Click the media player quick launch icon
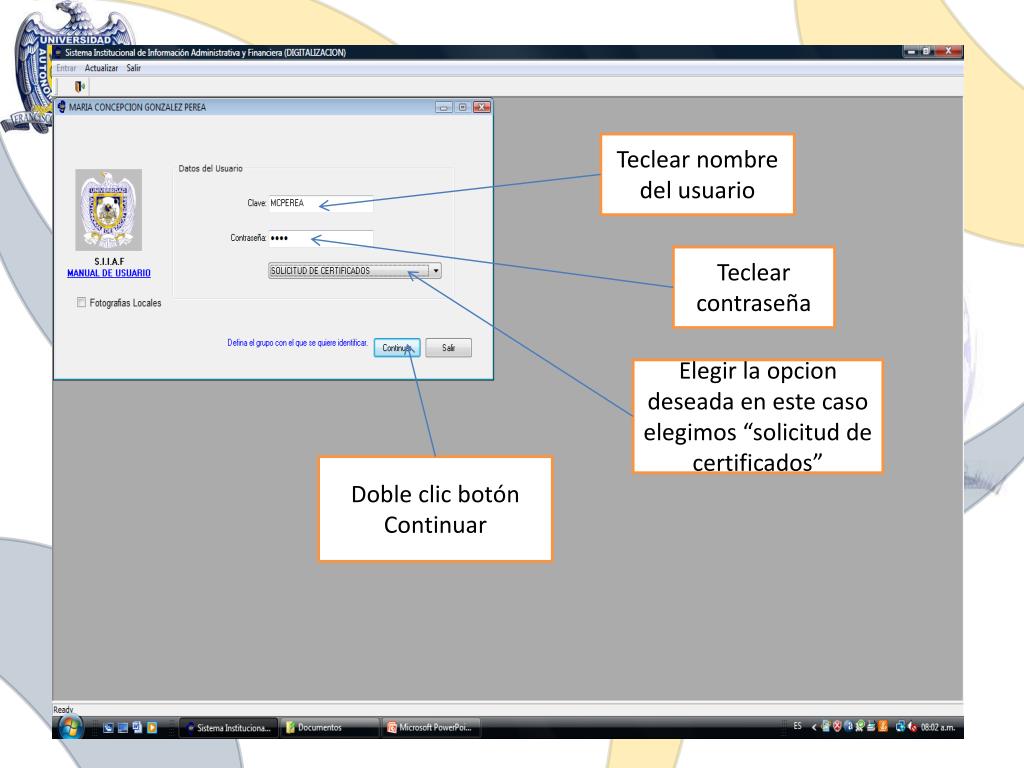 click(x=153, y=727)
